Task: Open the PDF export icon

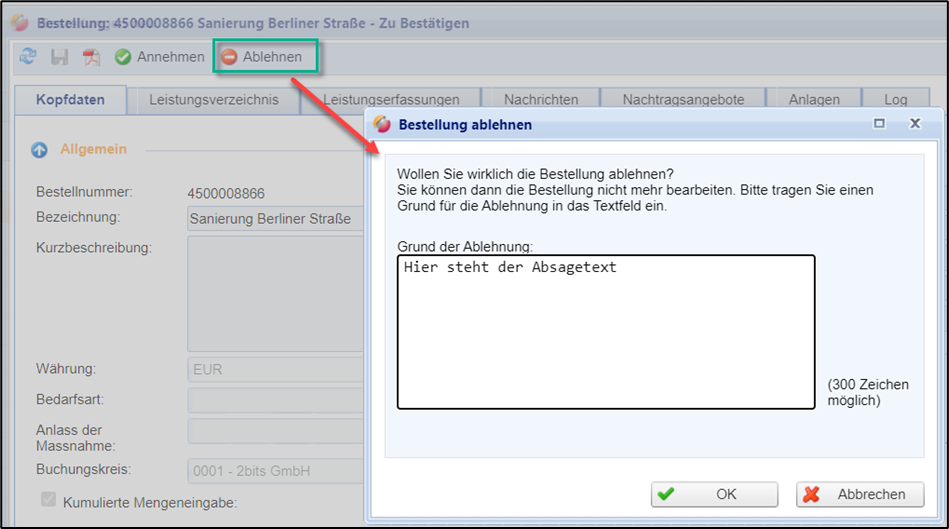Action: coord(91,57)
